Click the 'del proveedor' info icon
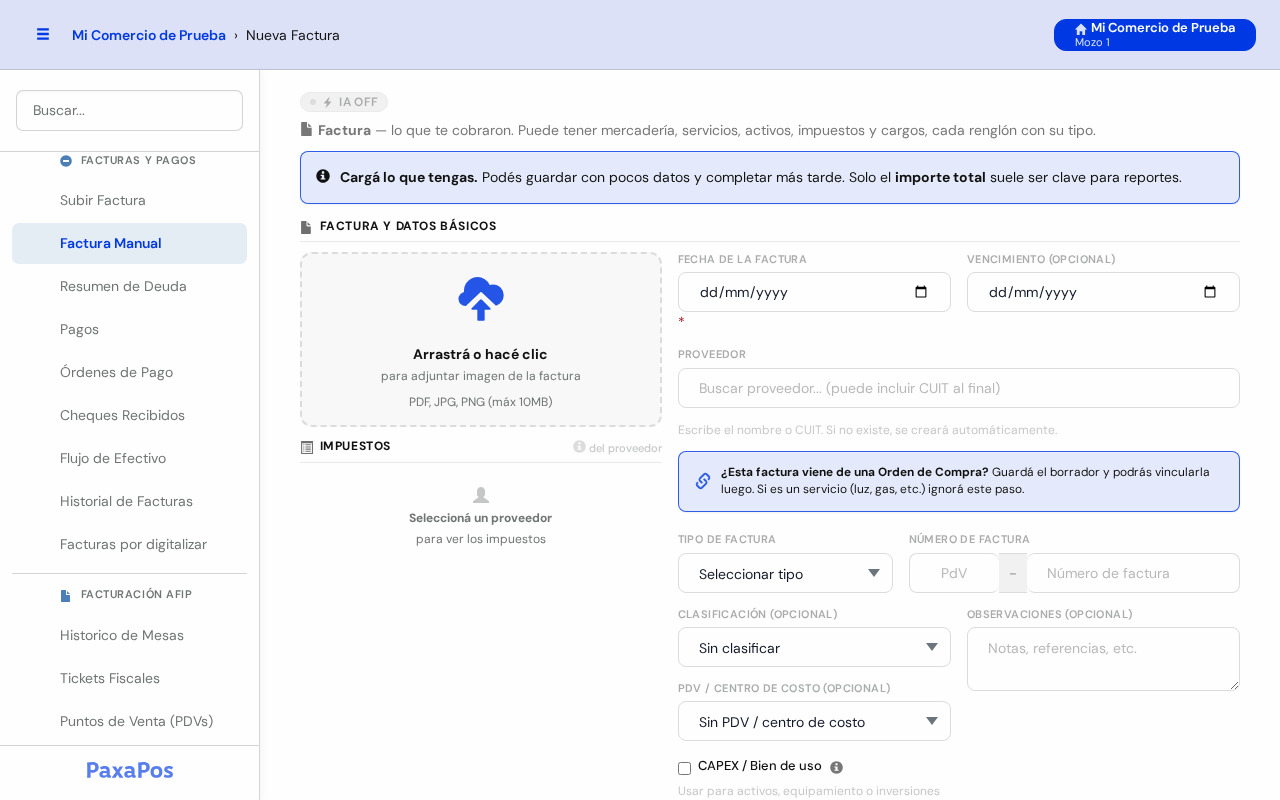Screen dimensions: 1280x800 coord(579,446)
